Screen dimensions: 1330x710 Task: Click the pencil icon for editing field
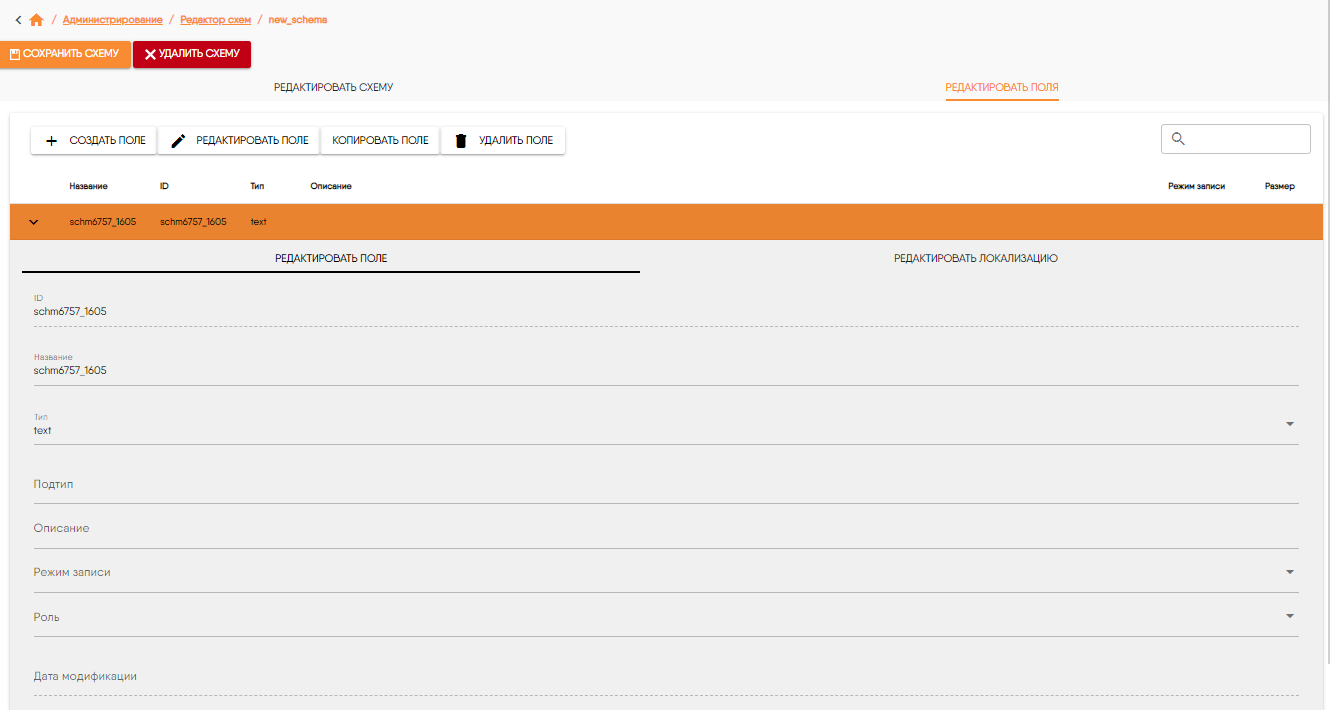click(179, 141)
